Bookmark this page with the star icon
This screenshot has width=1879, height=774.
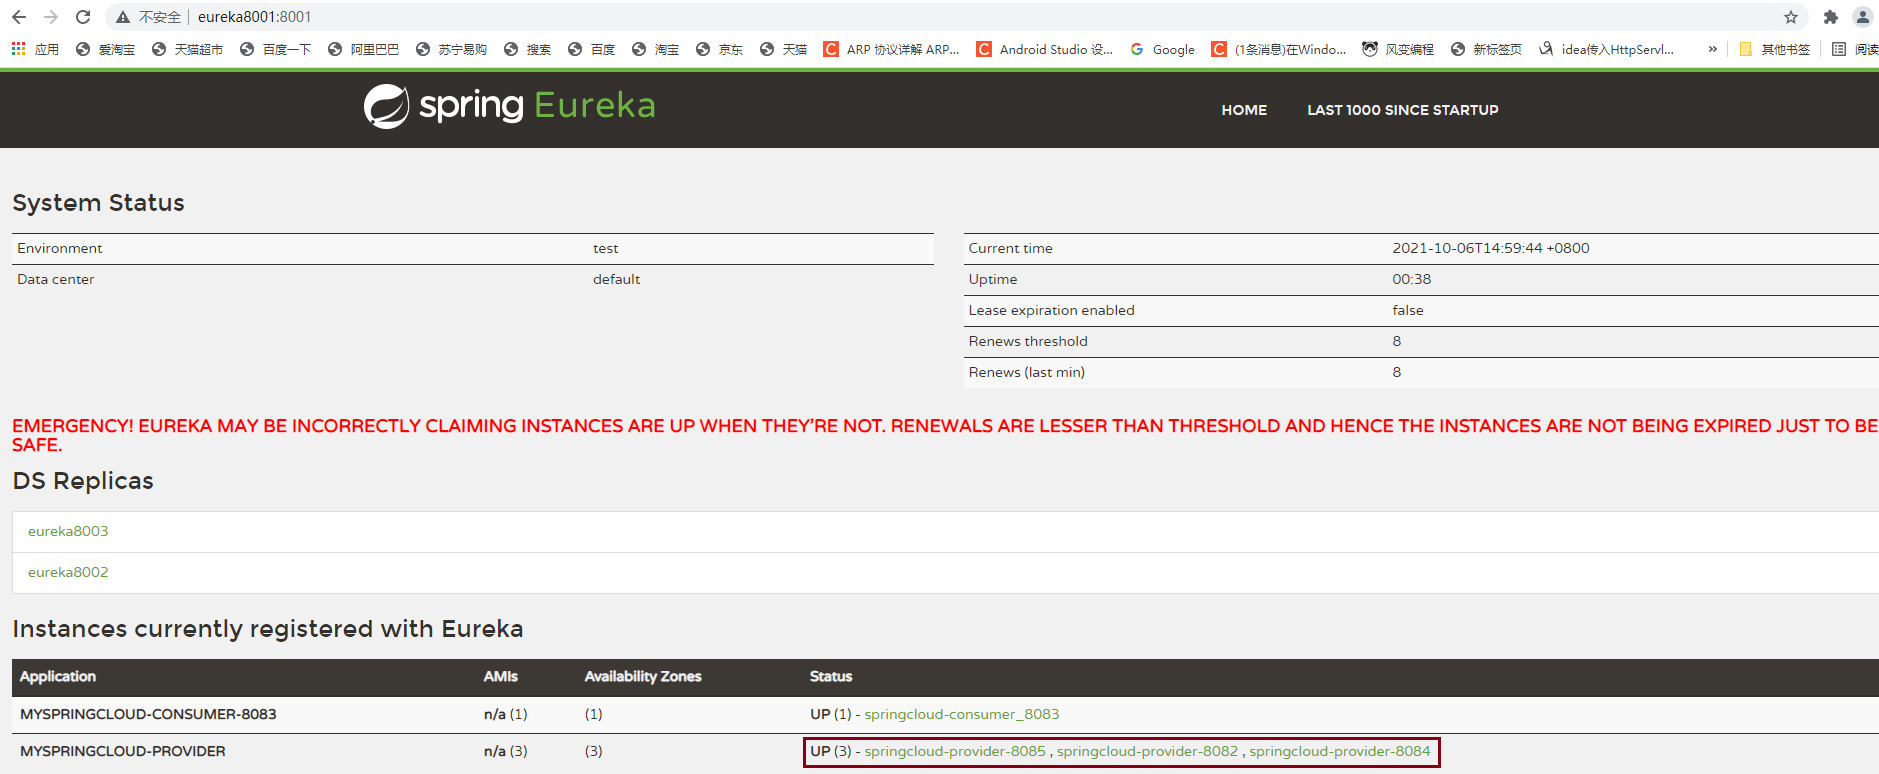click(1790, 17)
